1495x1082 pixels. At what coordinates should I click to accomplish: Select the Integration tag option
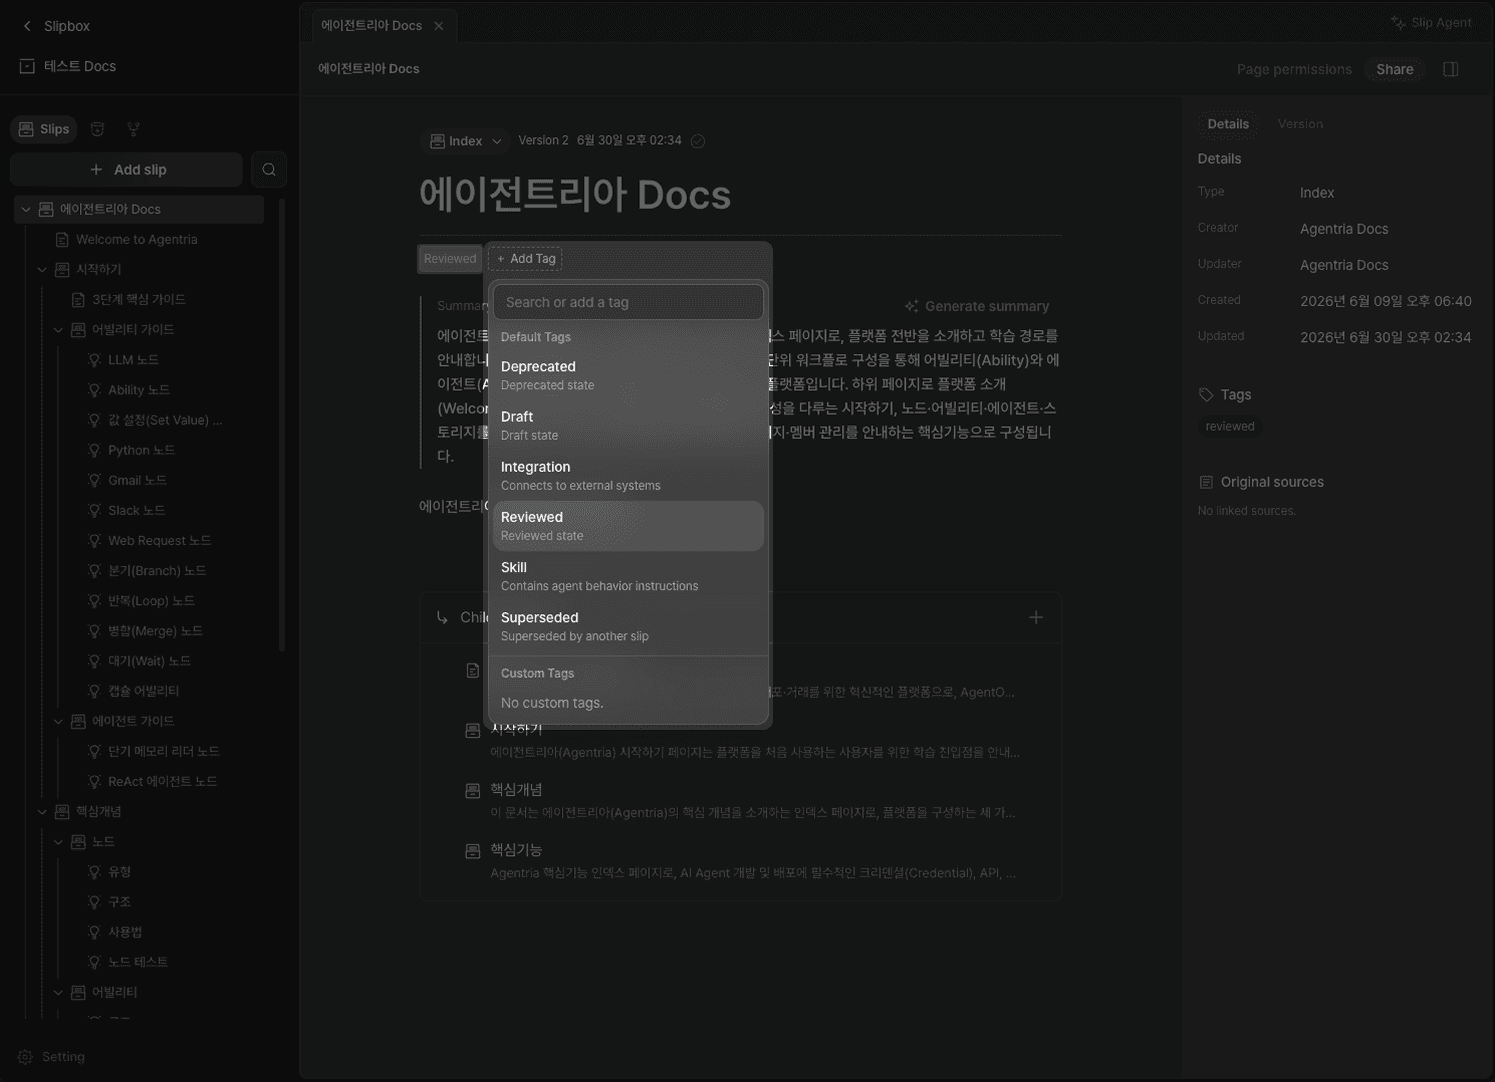[628, 475]
